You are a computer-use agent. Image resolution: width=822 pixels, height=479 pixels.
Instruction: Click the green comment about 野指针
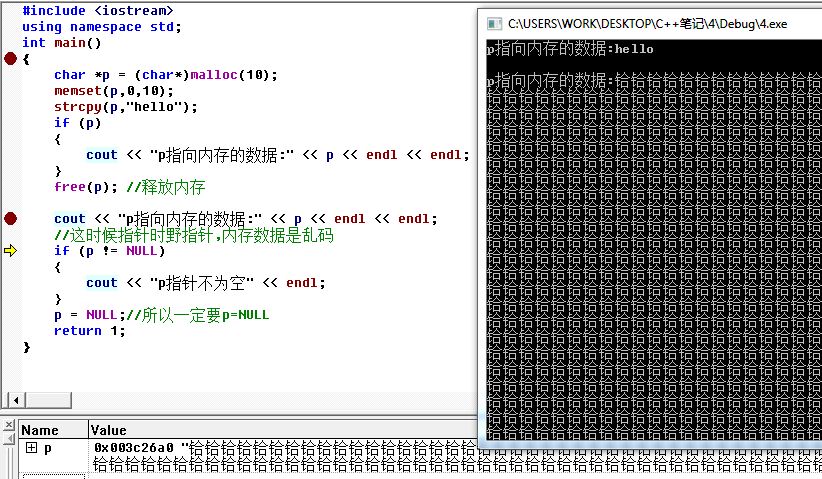tap(194, 235)
